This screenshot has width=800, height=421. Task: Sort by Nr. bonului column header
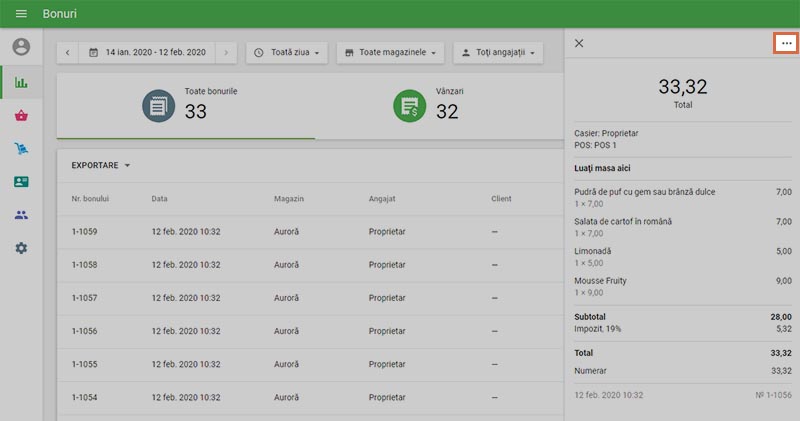(x=90, y=199)
